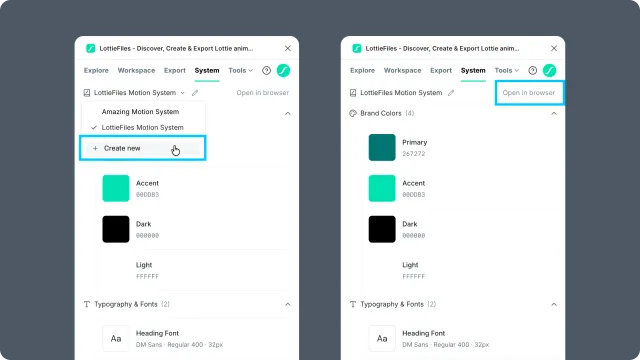640x360 pixels.
Task: Click Dark color swatch in right panel
Action: point(382,229)
